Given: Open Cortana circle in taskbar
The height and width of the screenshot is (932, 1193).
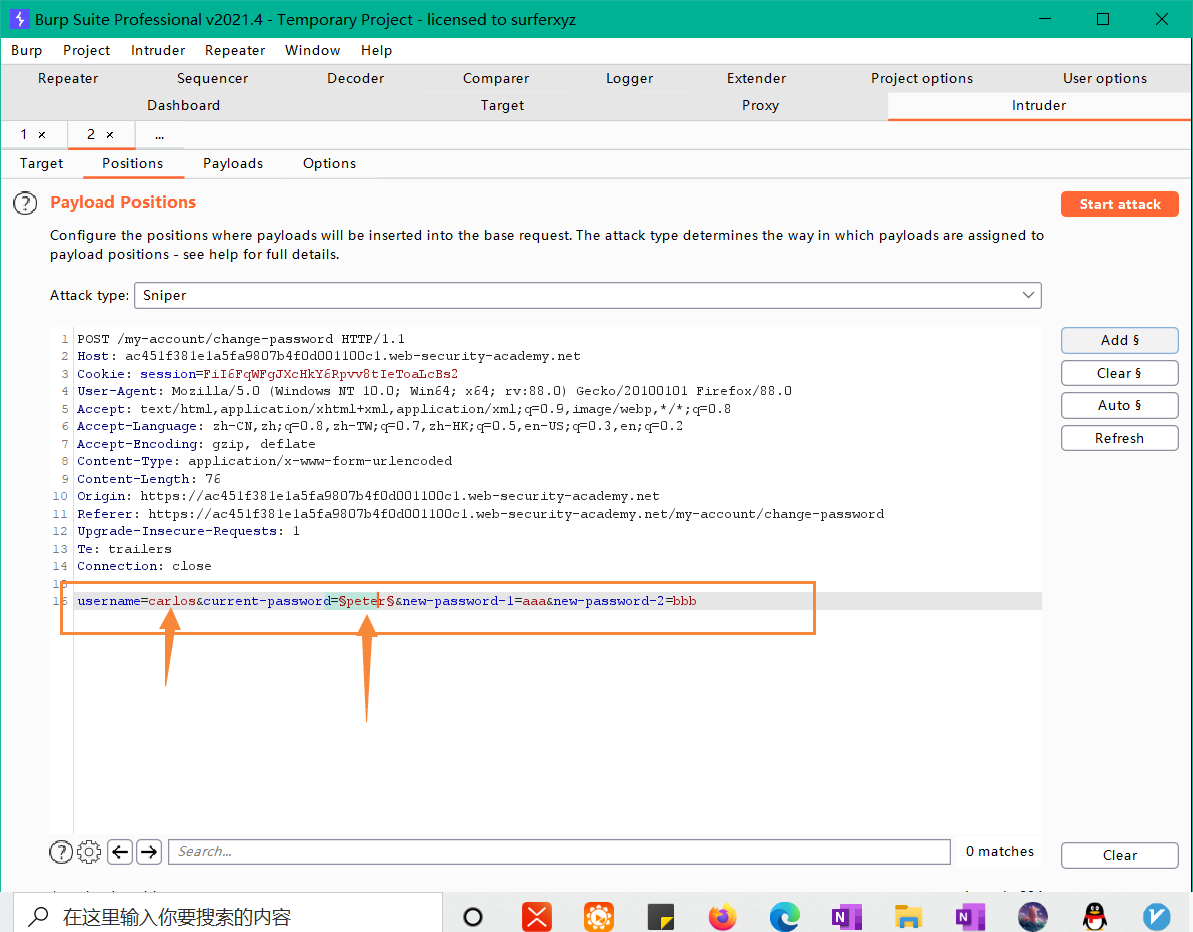Looking at the screenshot, I should coord(472,917).
